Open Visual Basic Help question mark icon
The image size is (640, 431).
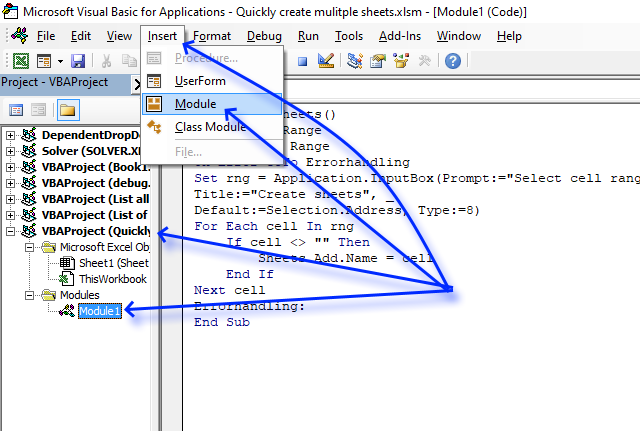click(453, 61)
